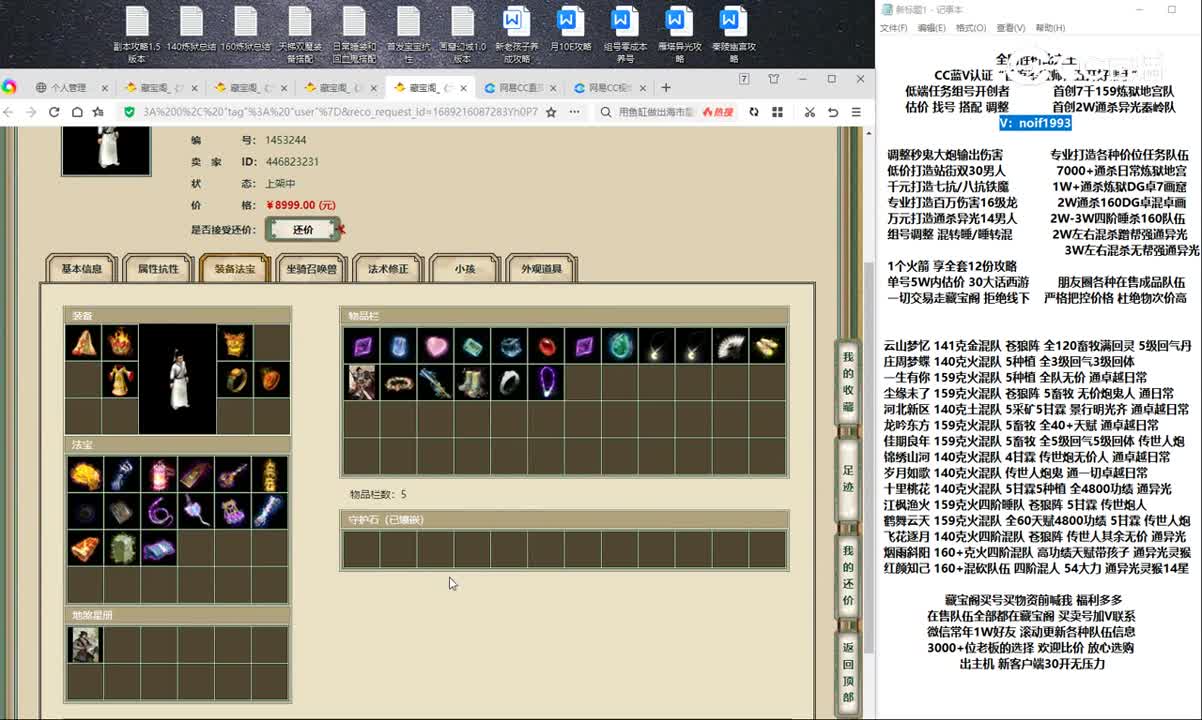Click the blue sword item in inventory
The height and width of the screenshot is (720, 1202).
435,382
